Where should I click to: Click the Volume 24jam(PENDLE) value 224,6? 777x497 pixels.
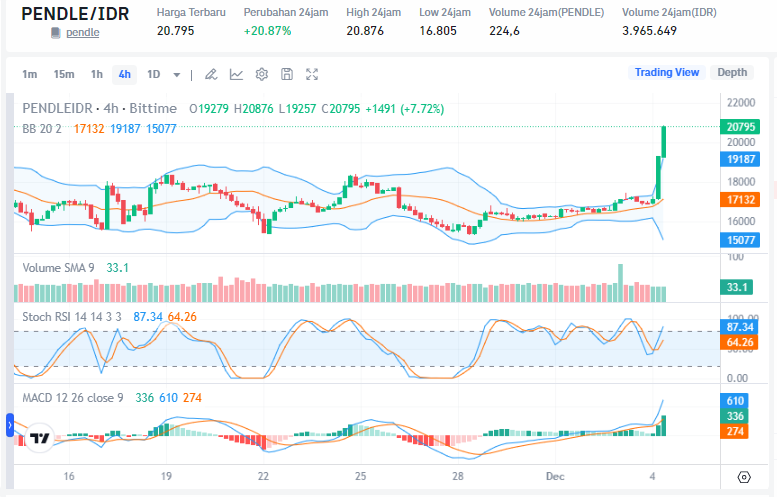504,31
